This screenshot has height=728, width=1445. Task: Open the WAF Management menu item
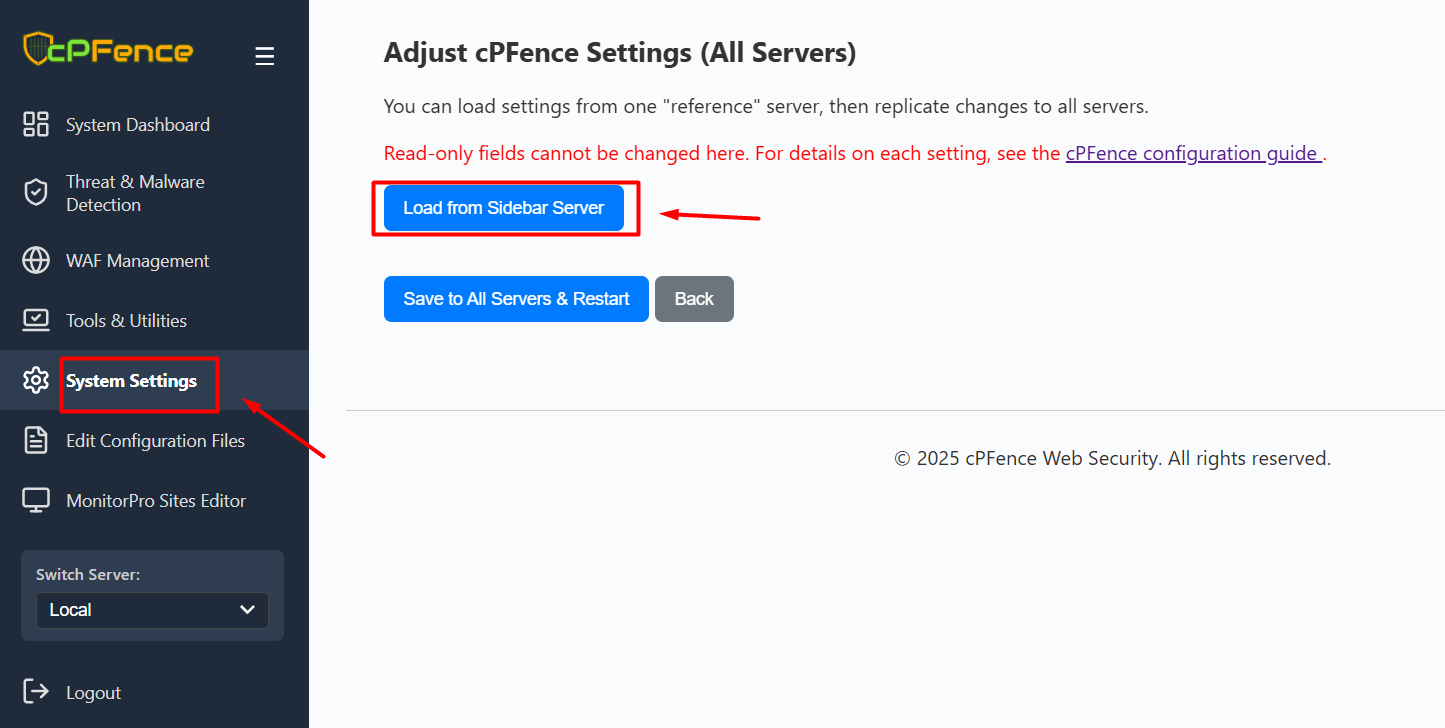(138, 261)
